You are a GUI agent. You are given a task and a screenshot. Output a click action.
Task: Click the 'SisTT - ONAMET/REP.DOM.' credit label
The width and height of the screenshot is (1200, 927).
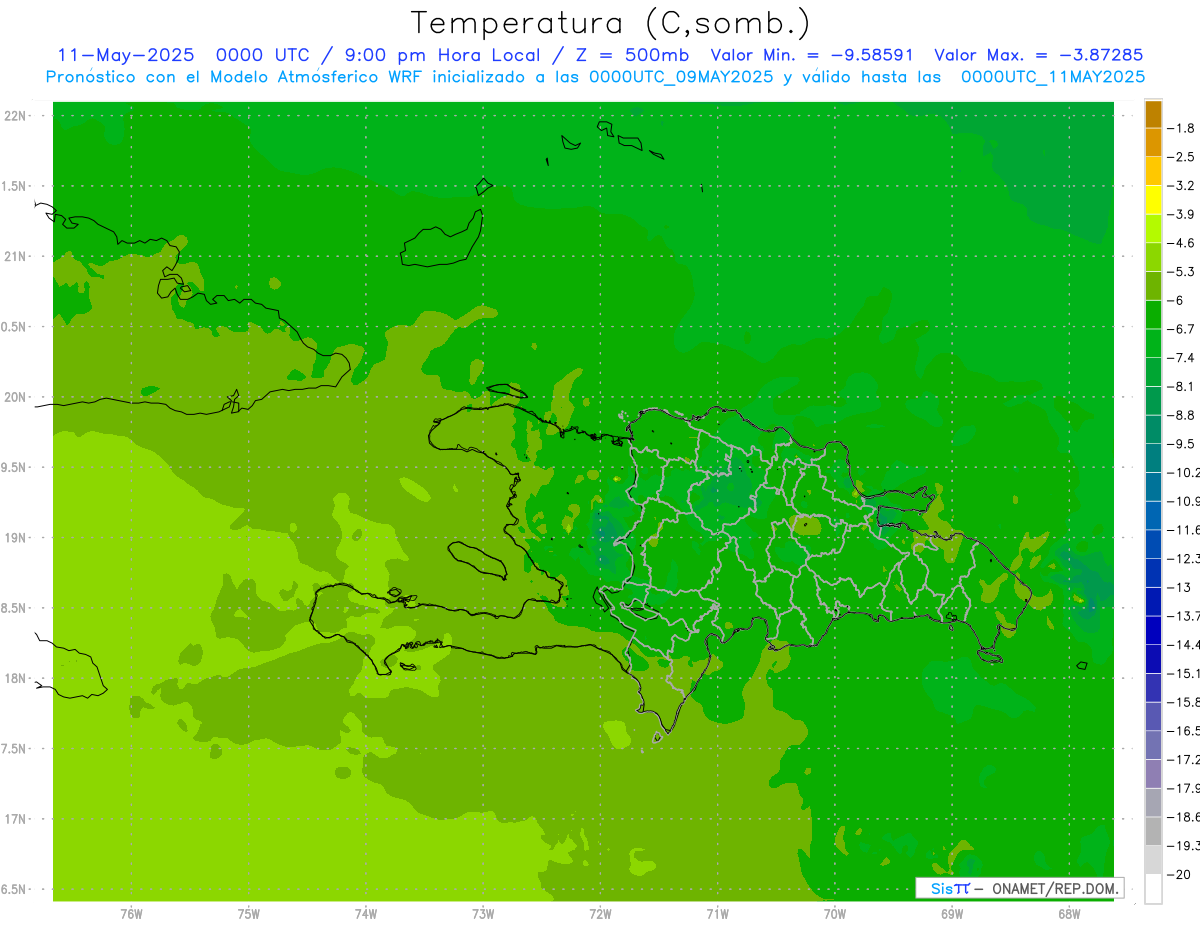click(1020, 888)
